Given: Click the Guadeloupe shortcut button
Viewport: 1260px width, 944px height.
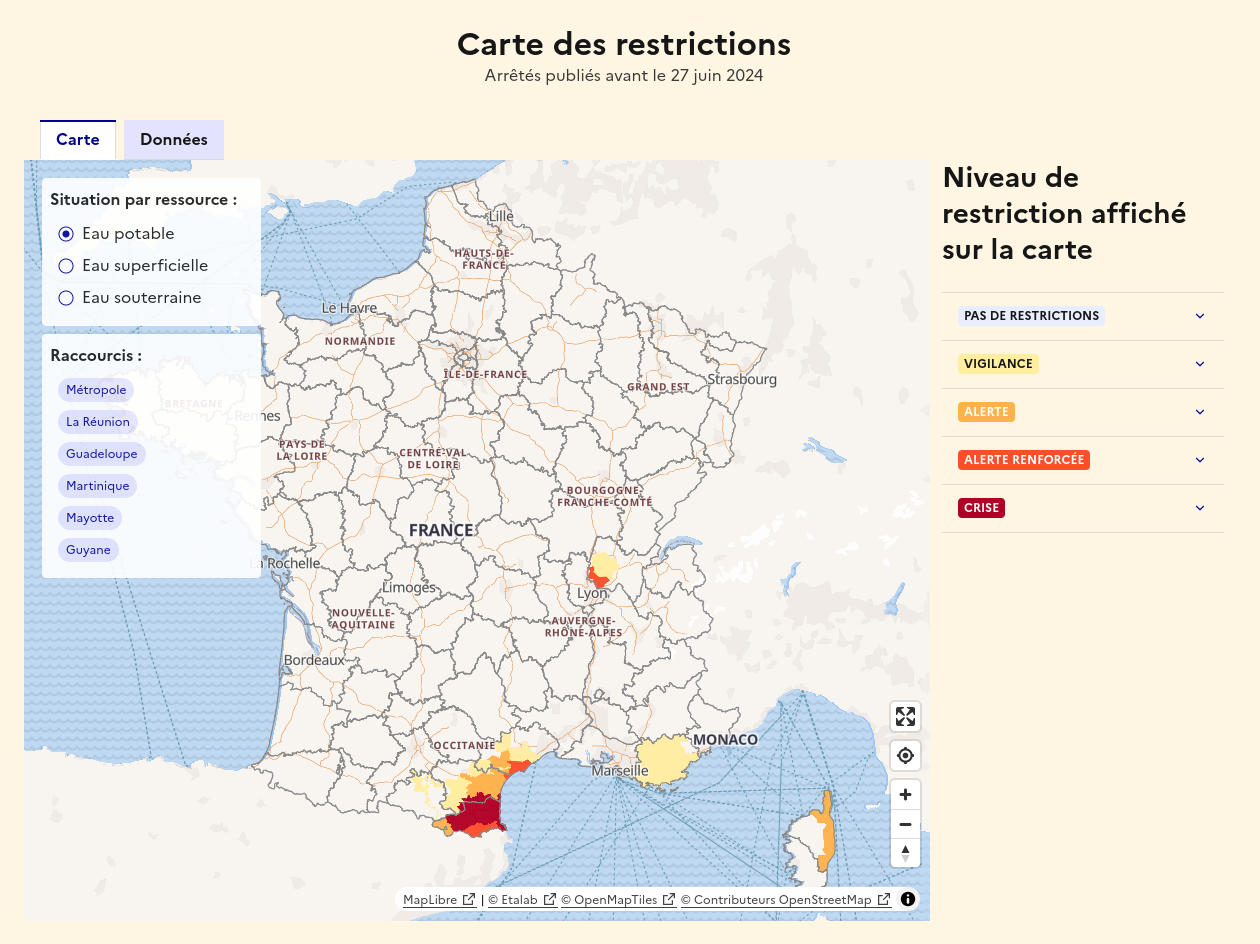Looking at the screenshot, I should (x=102, y=454).
